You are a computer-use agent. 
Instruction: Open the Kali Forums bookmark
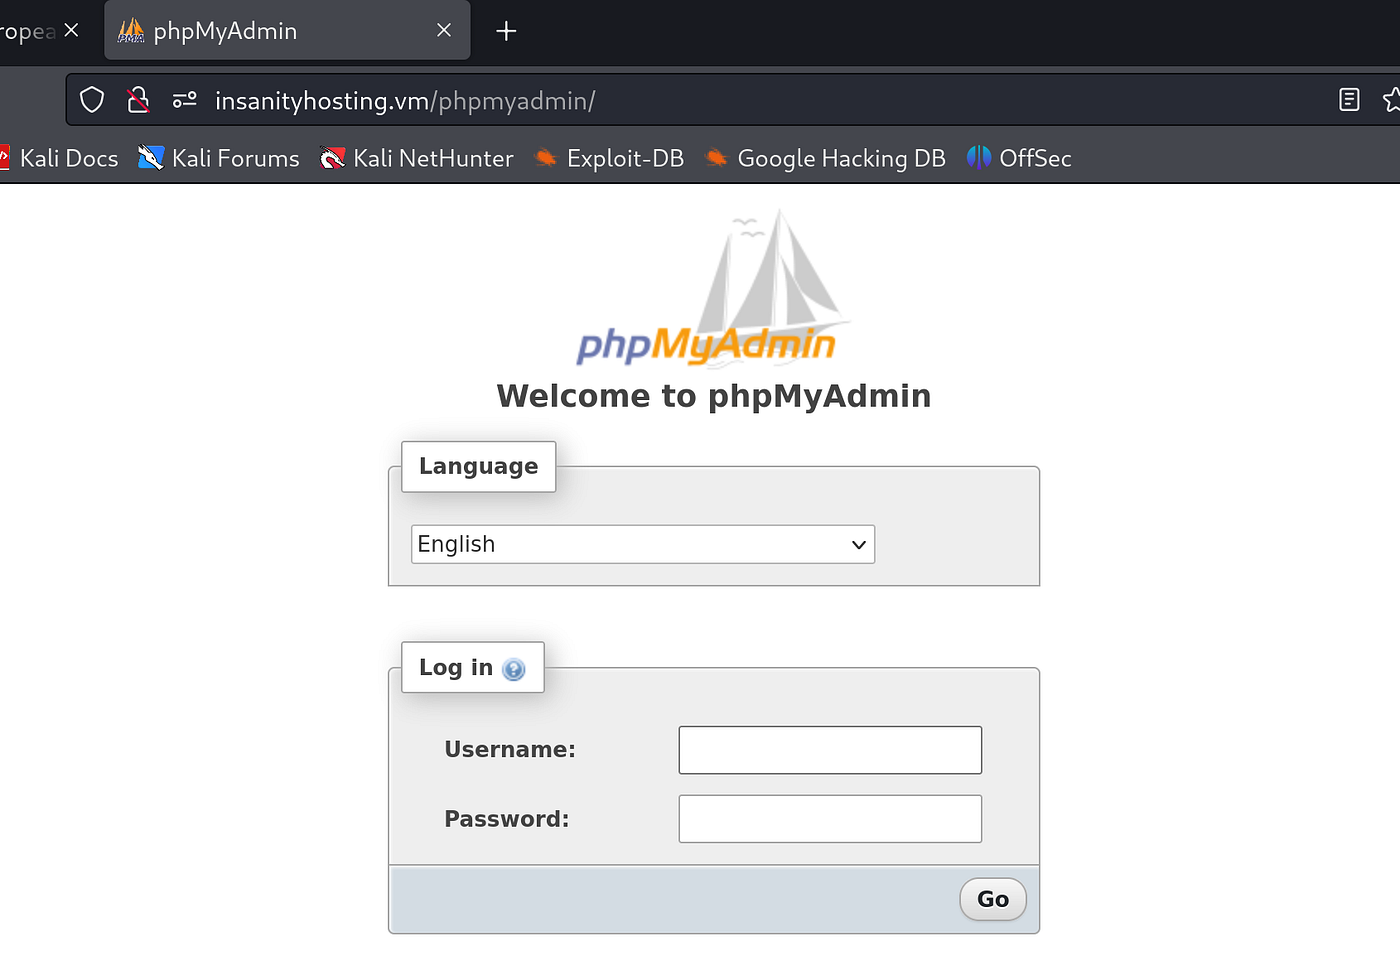coord(219,158)
